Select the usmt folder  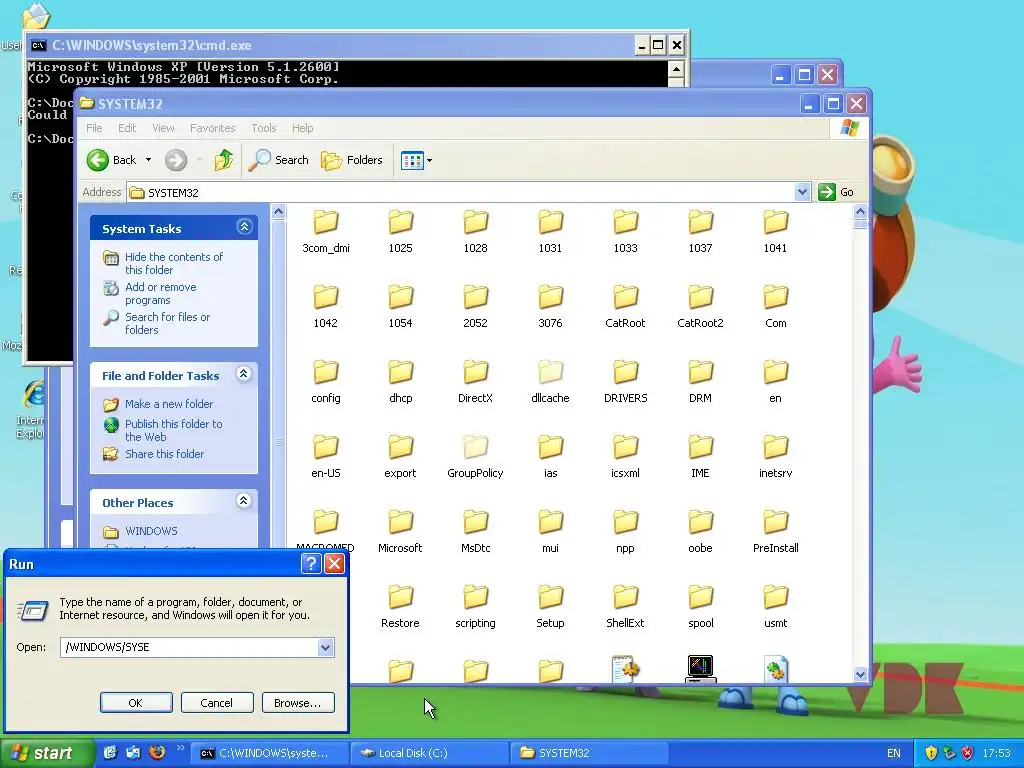click(x=776, y=607)
